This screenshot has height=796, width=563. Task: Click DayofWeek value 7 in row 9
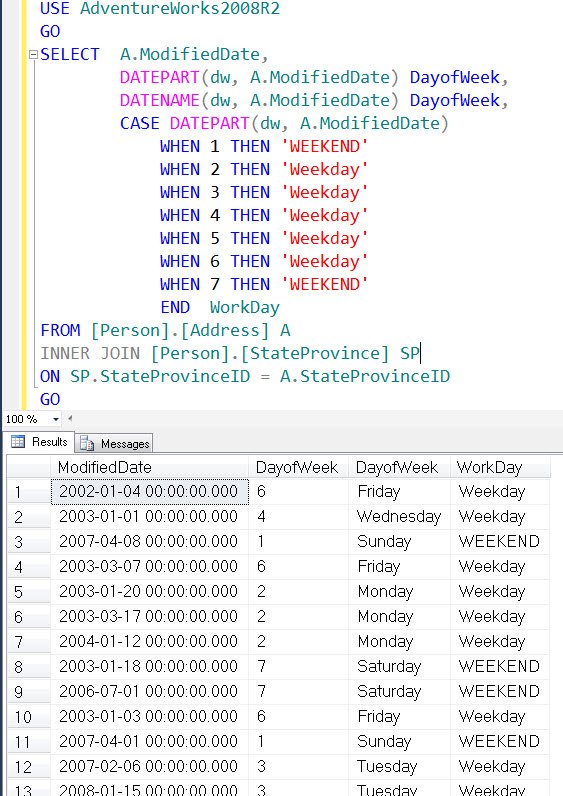click(299, 691)
